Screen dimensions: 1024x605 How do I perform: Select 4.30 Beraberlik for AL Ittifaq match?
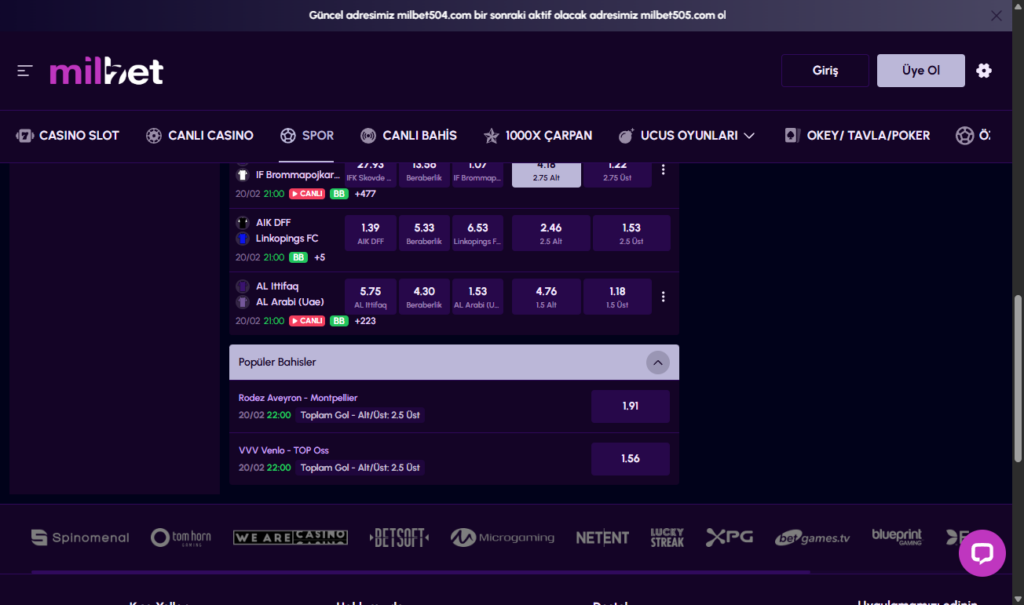click(x=424, y=297)
